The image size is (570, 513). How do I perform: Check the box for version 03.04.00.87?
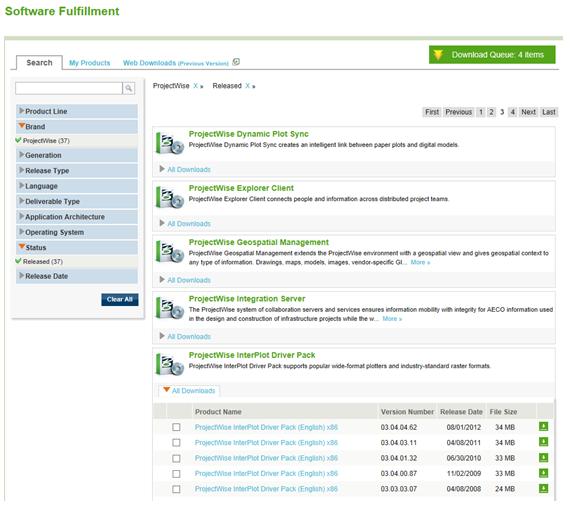tap(176, 474)
